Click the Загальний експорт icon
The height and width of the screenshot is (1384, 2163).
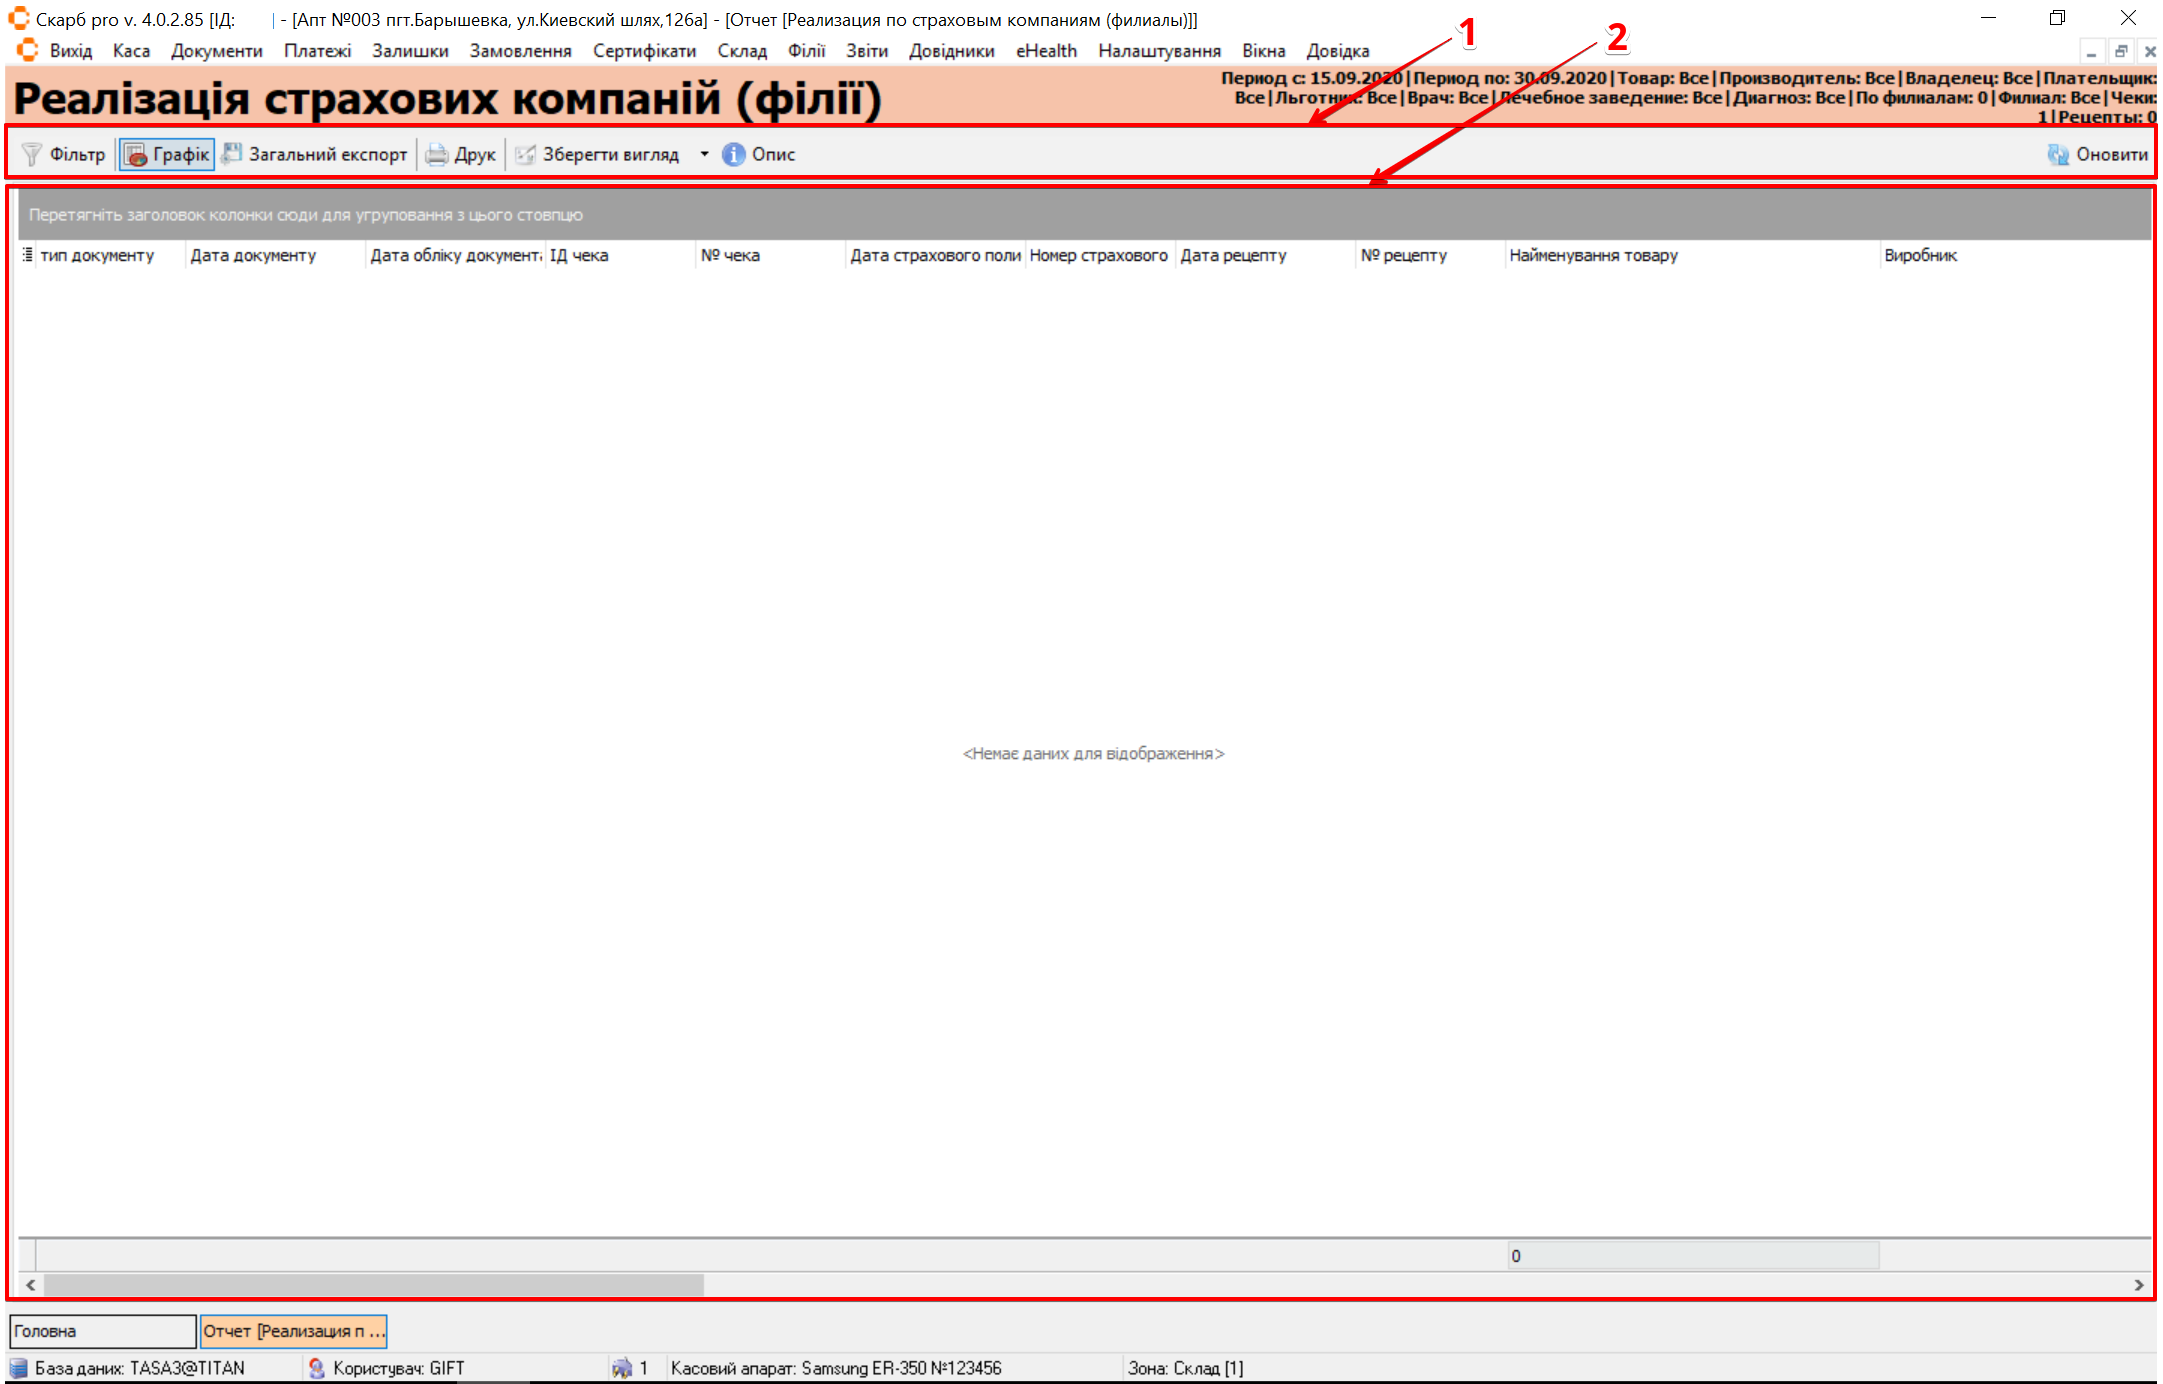click(x=232, y=153)
